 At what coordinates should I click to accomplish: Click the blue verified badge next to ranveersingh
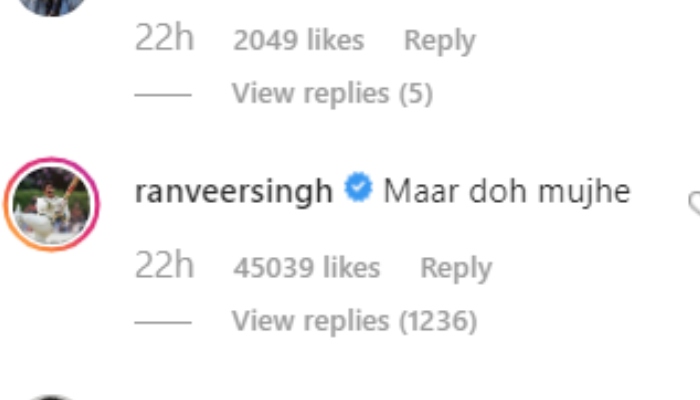[x=358, y=187]
